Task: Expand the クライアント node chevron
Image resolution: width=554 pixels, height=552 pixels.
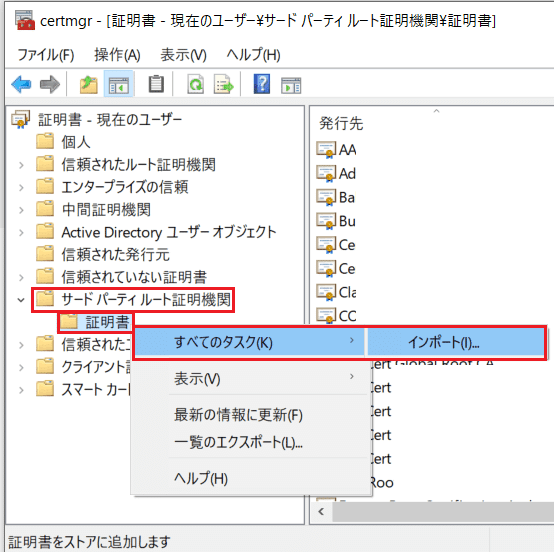Action: point(21,368)
